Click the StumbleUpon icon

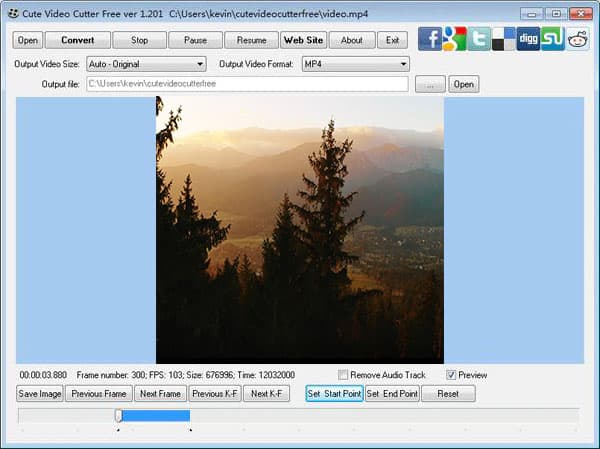coord(553,40)
